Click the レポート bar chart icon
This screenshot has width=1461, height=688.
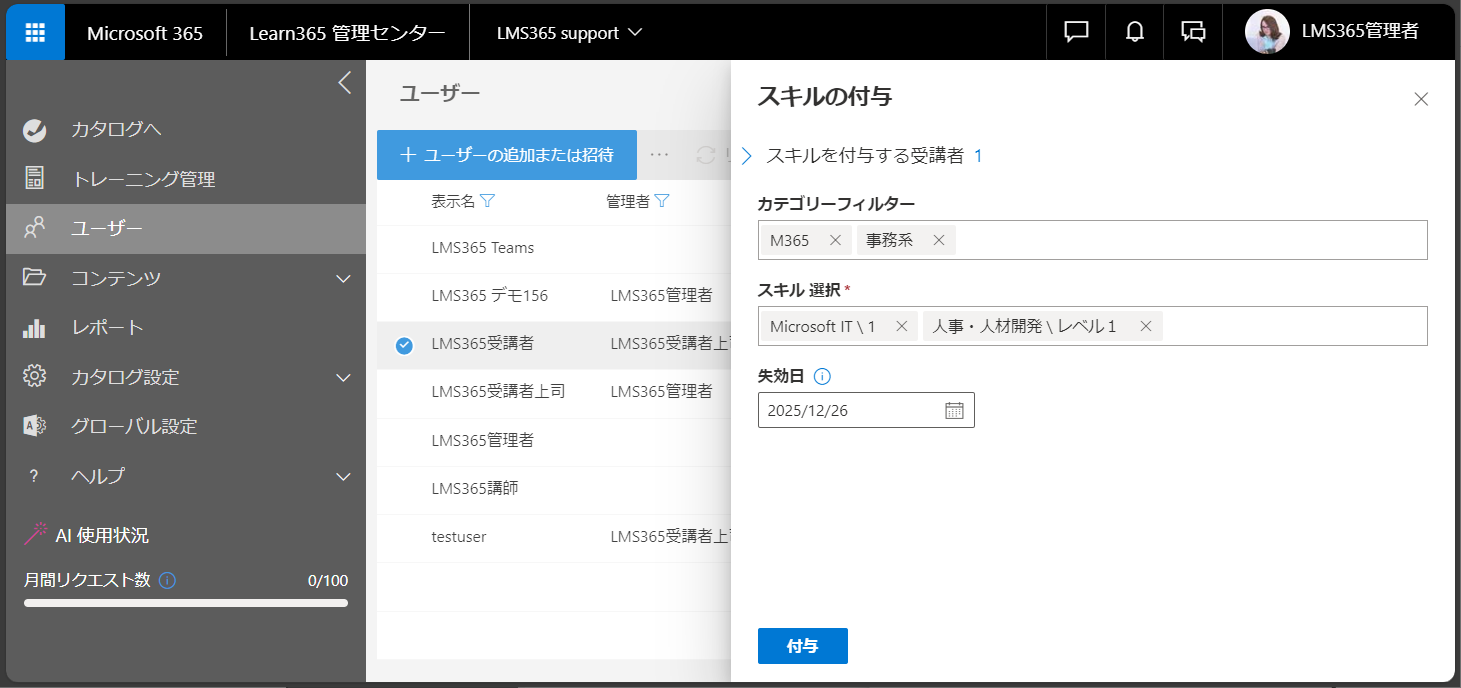(x=35, y=327)
